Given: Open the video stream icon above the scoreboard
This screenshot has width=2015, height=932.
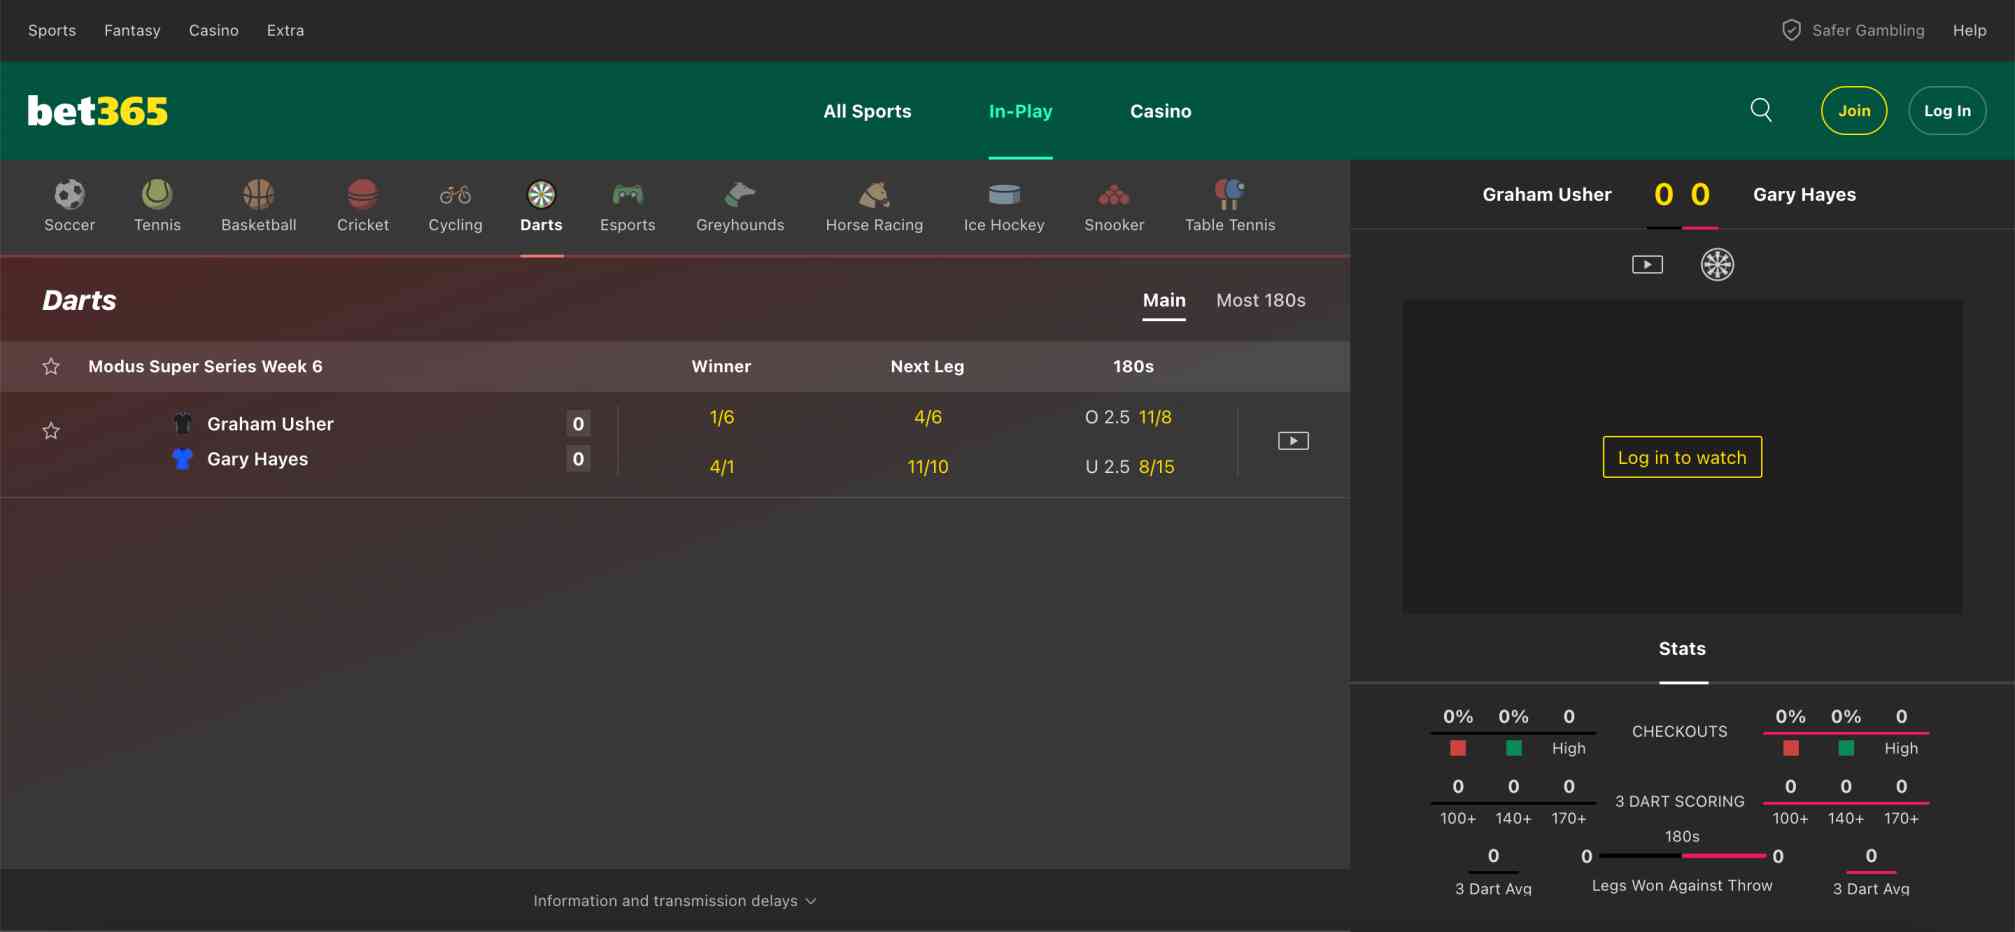Looking at the screenshot, I should 1646,264.
